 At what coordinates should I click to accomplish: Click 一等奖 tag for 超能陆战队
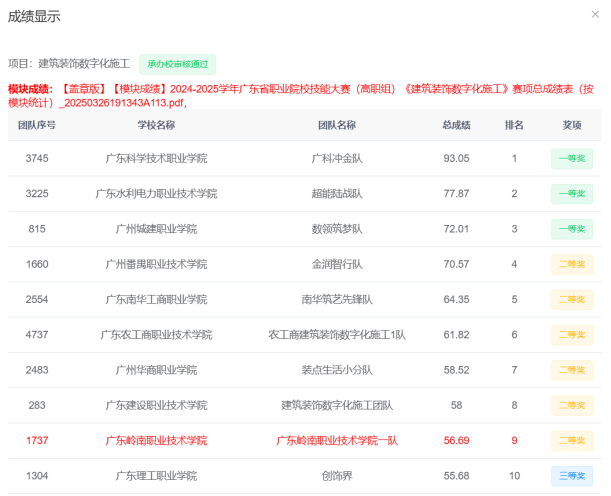click(x=572, y=194)
